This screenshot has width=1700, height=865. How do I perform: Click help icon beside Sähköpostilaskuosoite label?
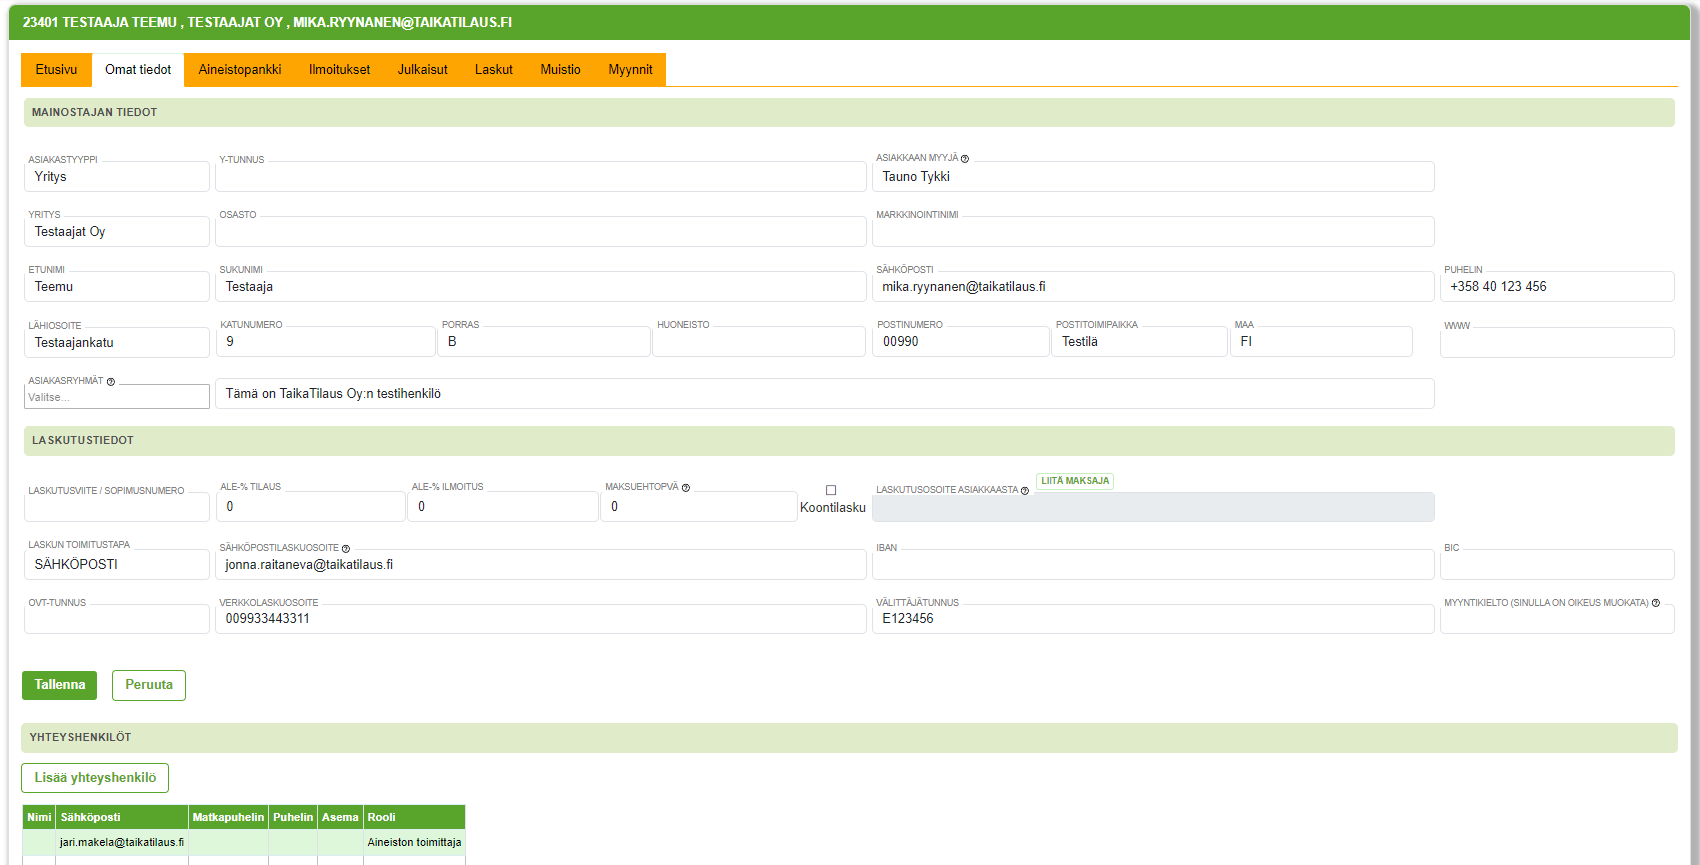[x=346, y=549]
